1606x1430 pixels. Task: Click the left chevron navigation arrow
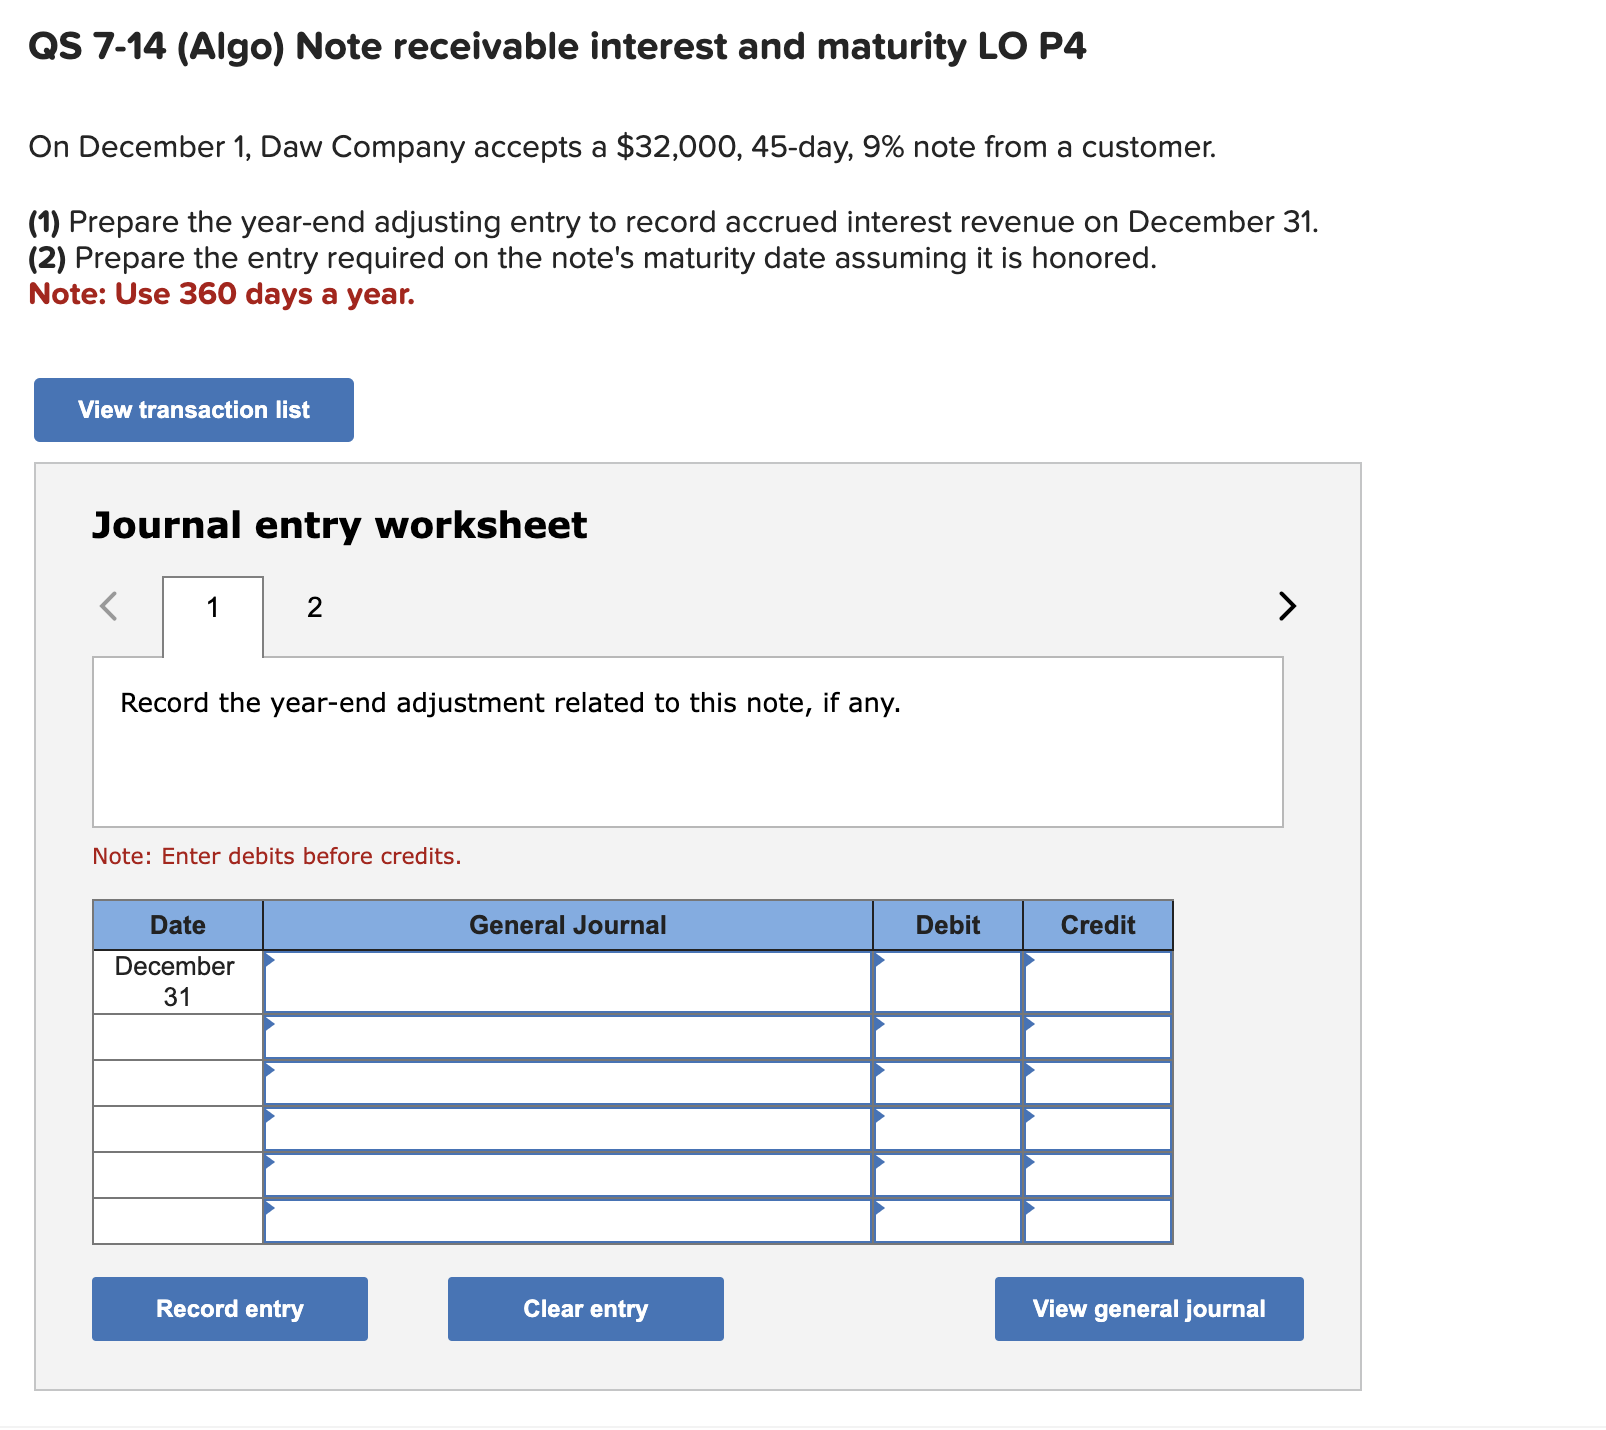tap(110, 607)
